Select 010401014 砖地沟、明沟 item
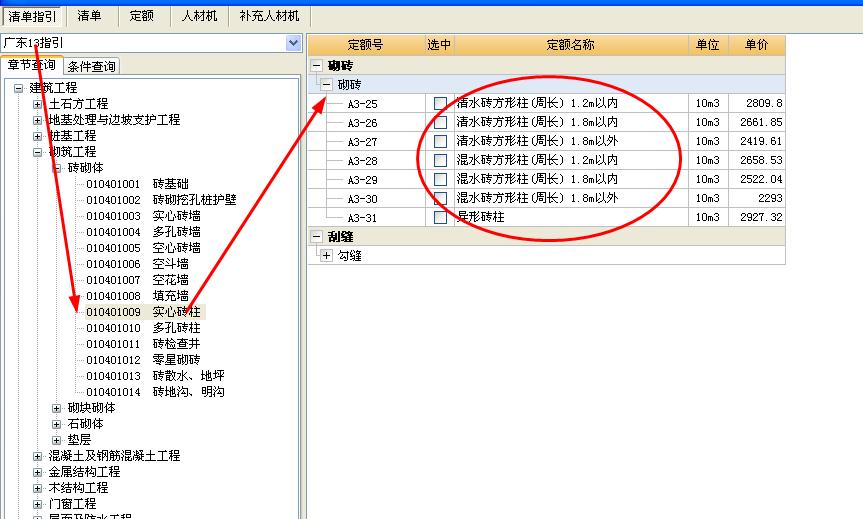 click(x=155, y=392)
